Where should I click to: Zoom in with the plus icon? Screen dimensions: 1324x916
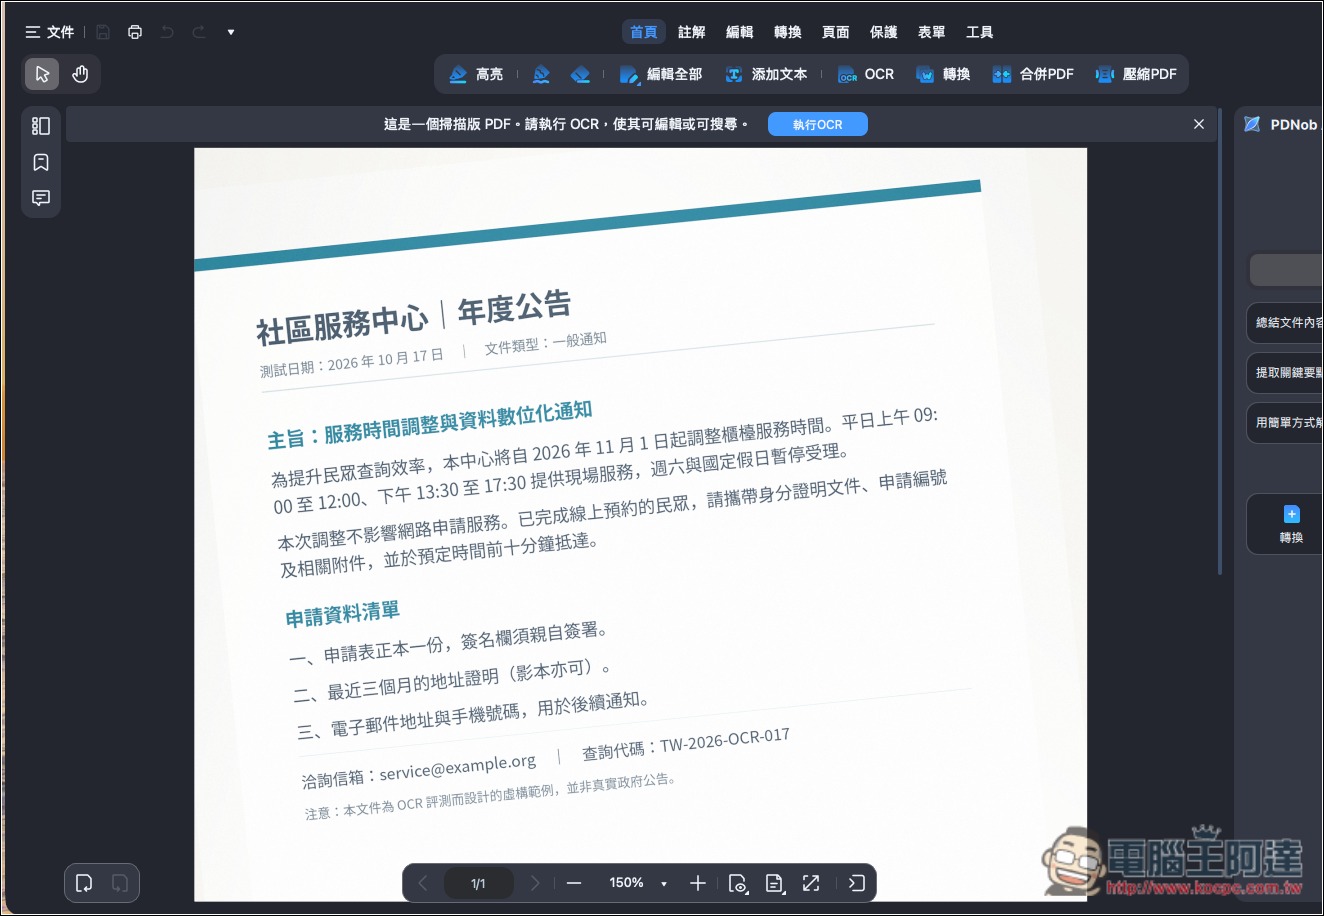[x=698, y=883]
